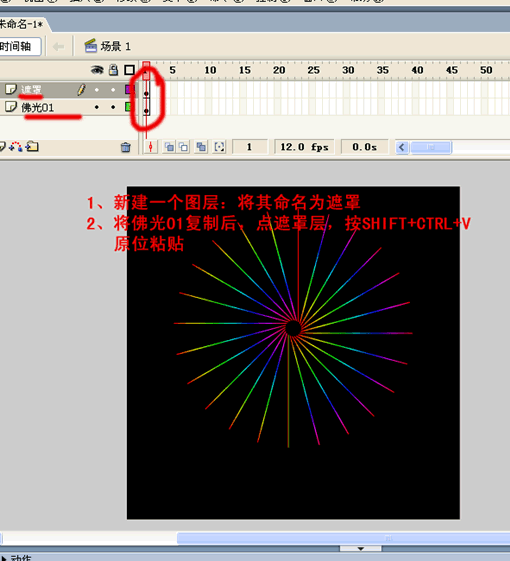Toggle the 时间轴 timeline button
The height and width of the screenshot is (561, 510).
point(19,47)
